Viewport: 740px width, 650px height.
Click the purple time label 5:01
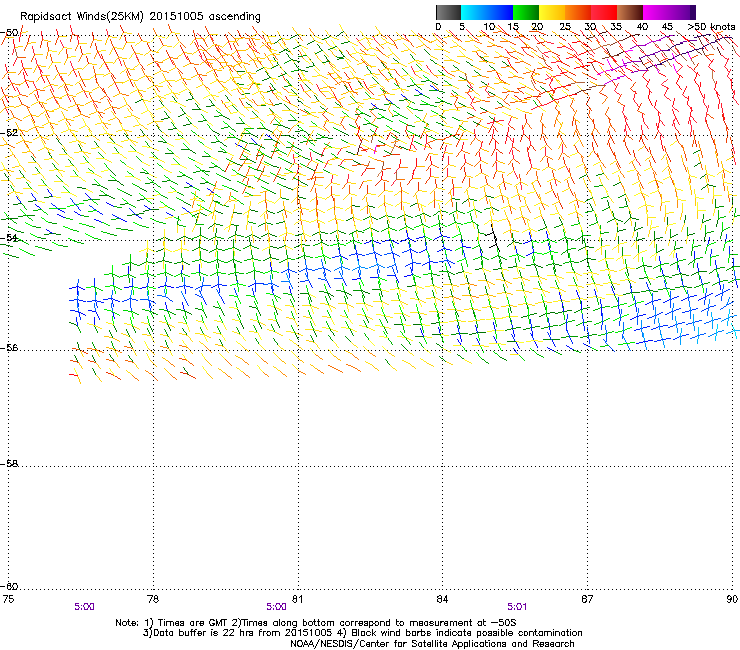[517, 607]
